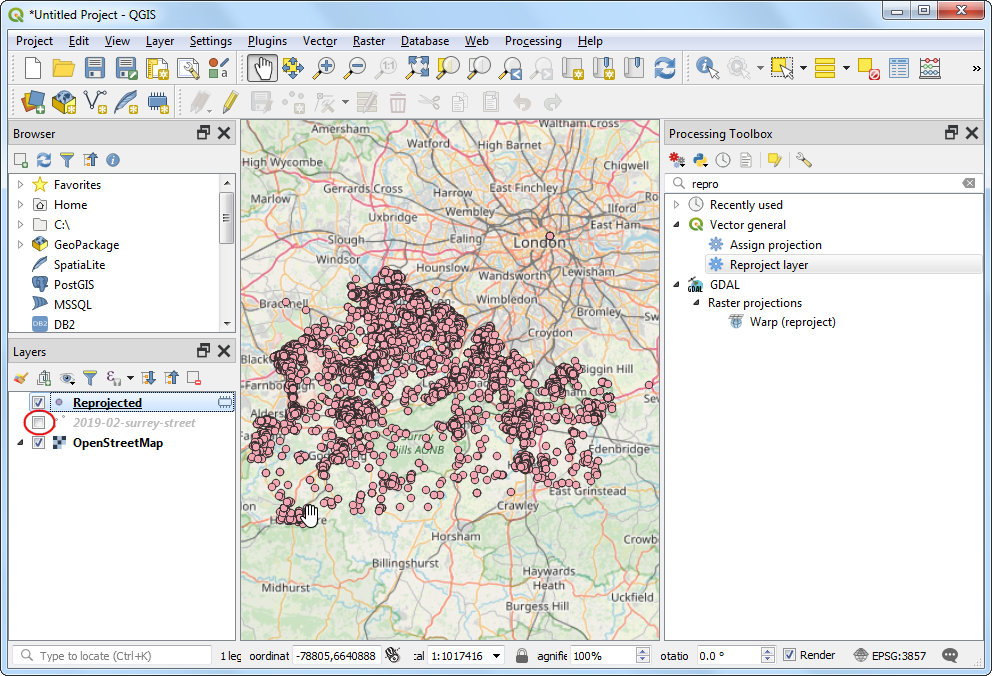
Task: Expand the Recently used toolbox group
Action: click(677, 205)
